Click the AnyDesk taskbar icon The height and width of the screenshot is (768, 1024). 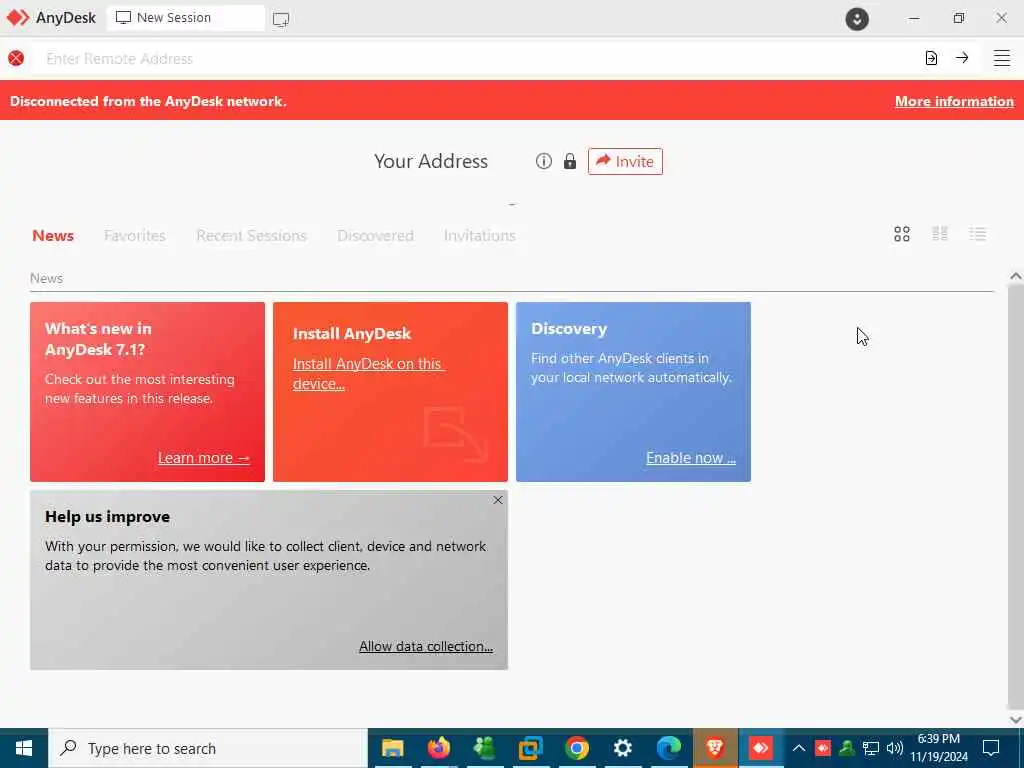[x=761, y=748]
